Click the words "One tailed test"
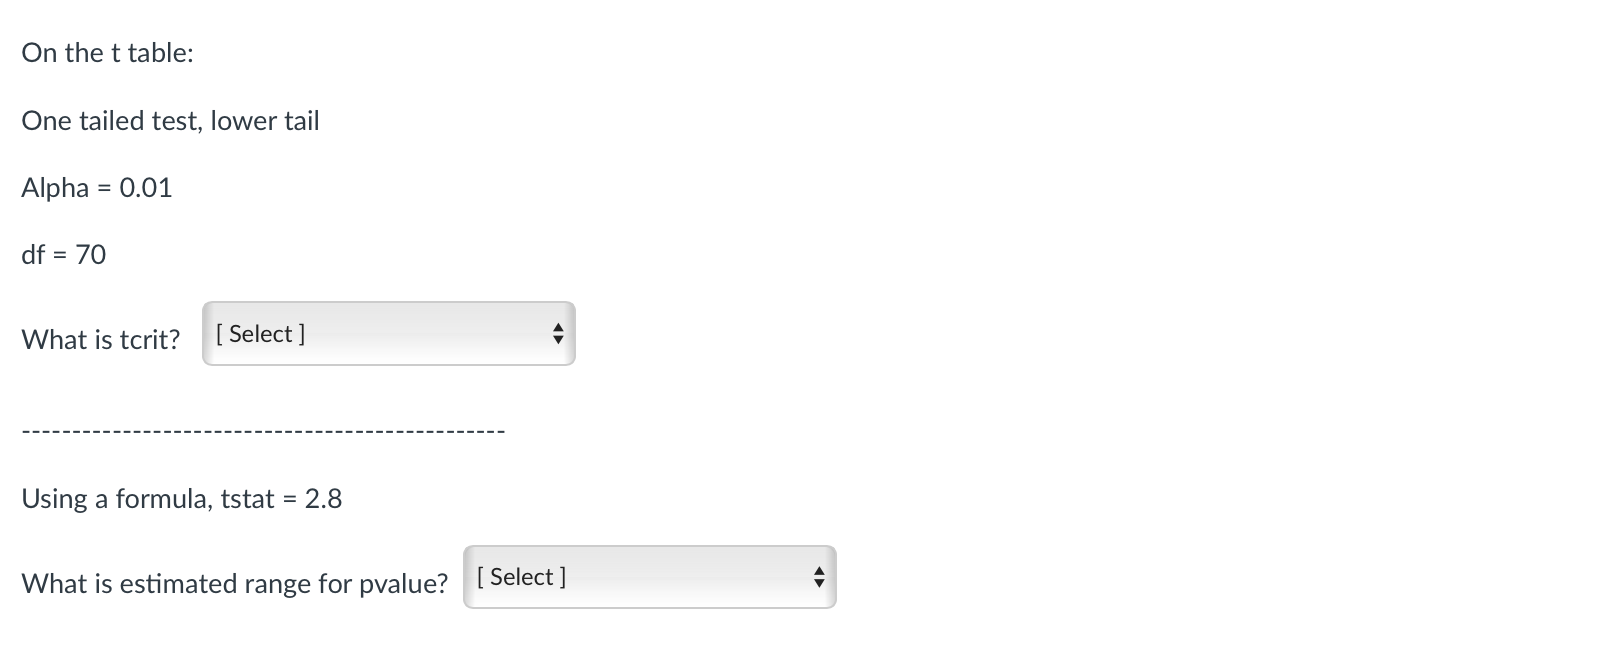This screenshot has height=649, width=1598. 110,121
